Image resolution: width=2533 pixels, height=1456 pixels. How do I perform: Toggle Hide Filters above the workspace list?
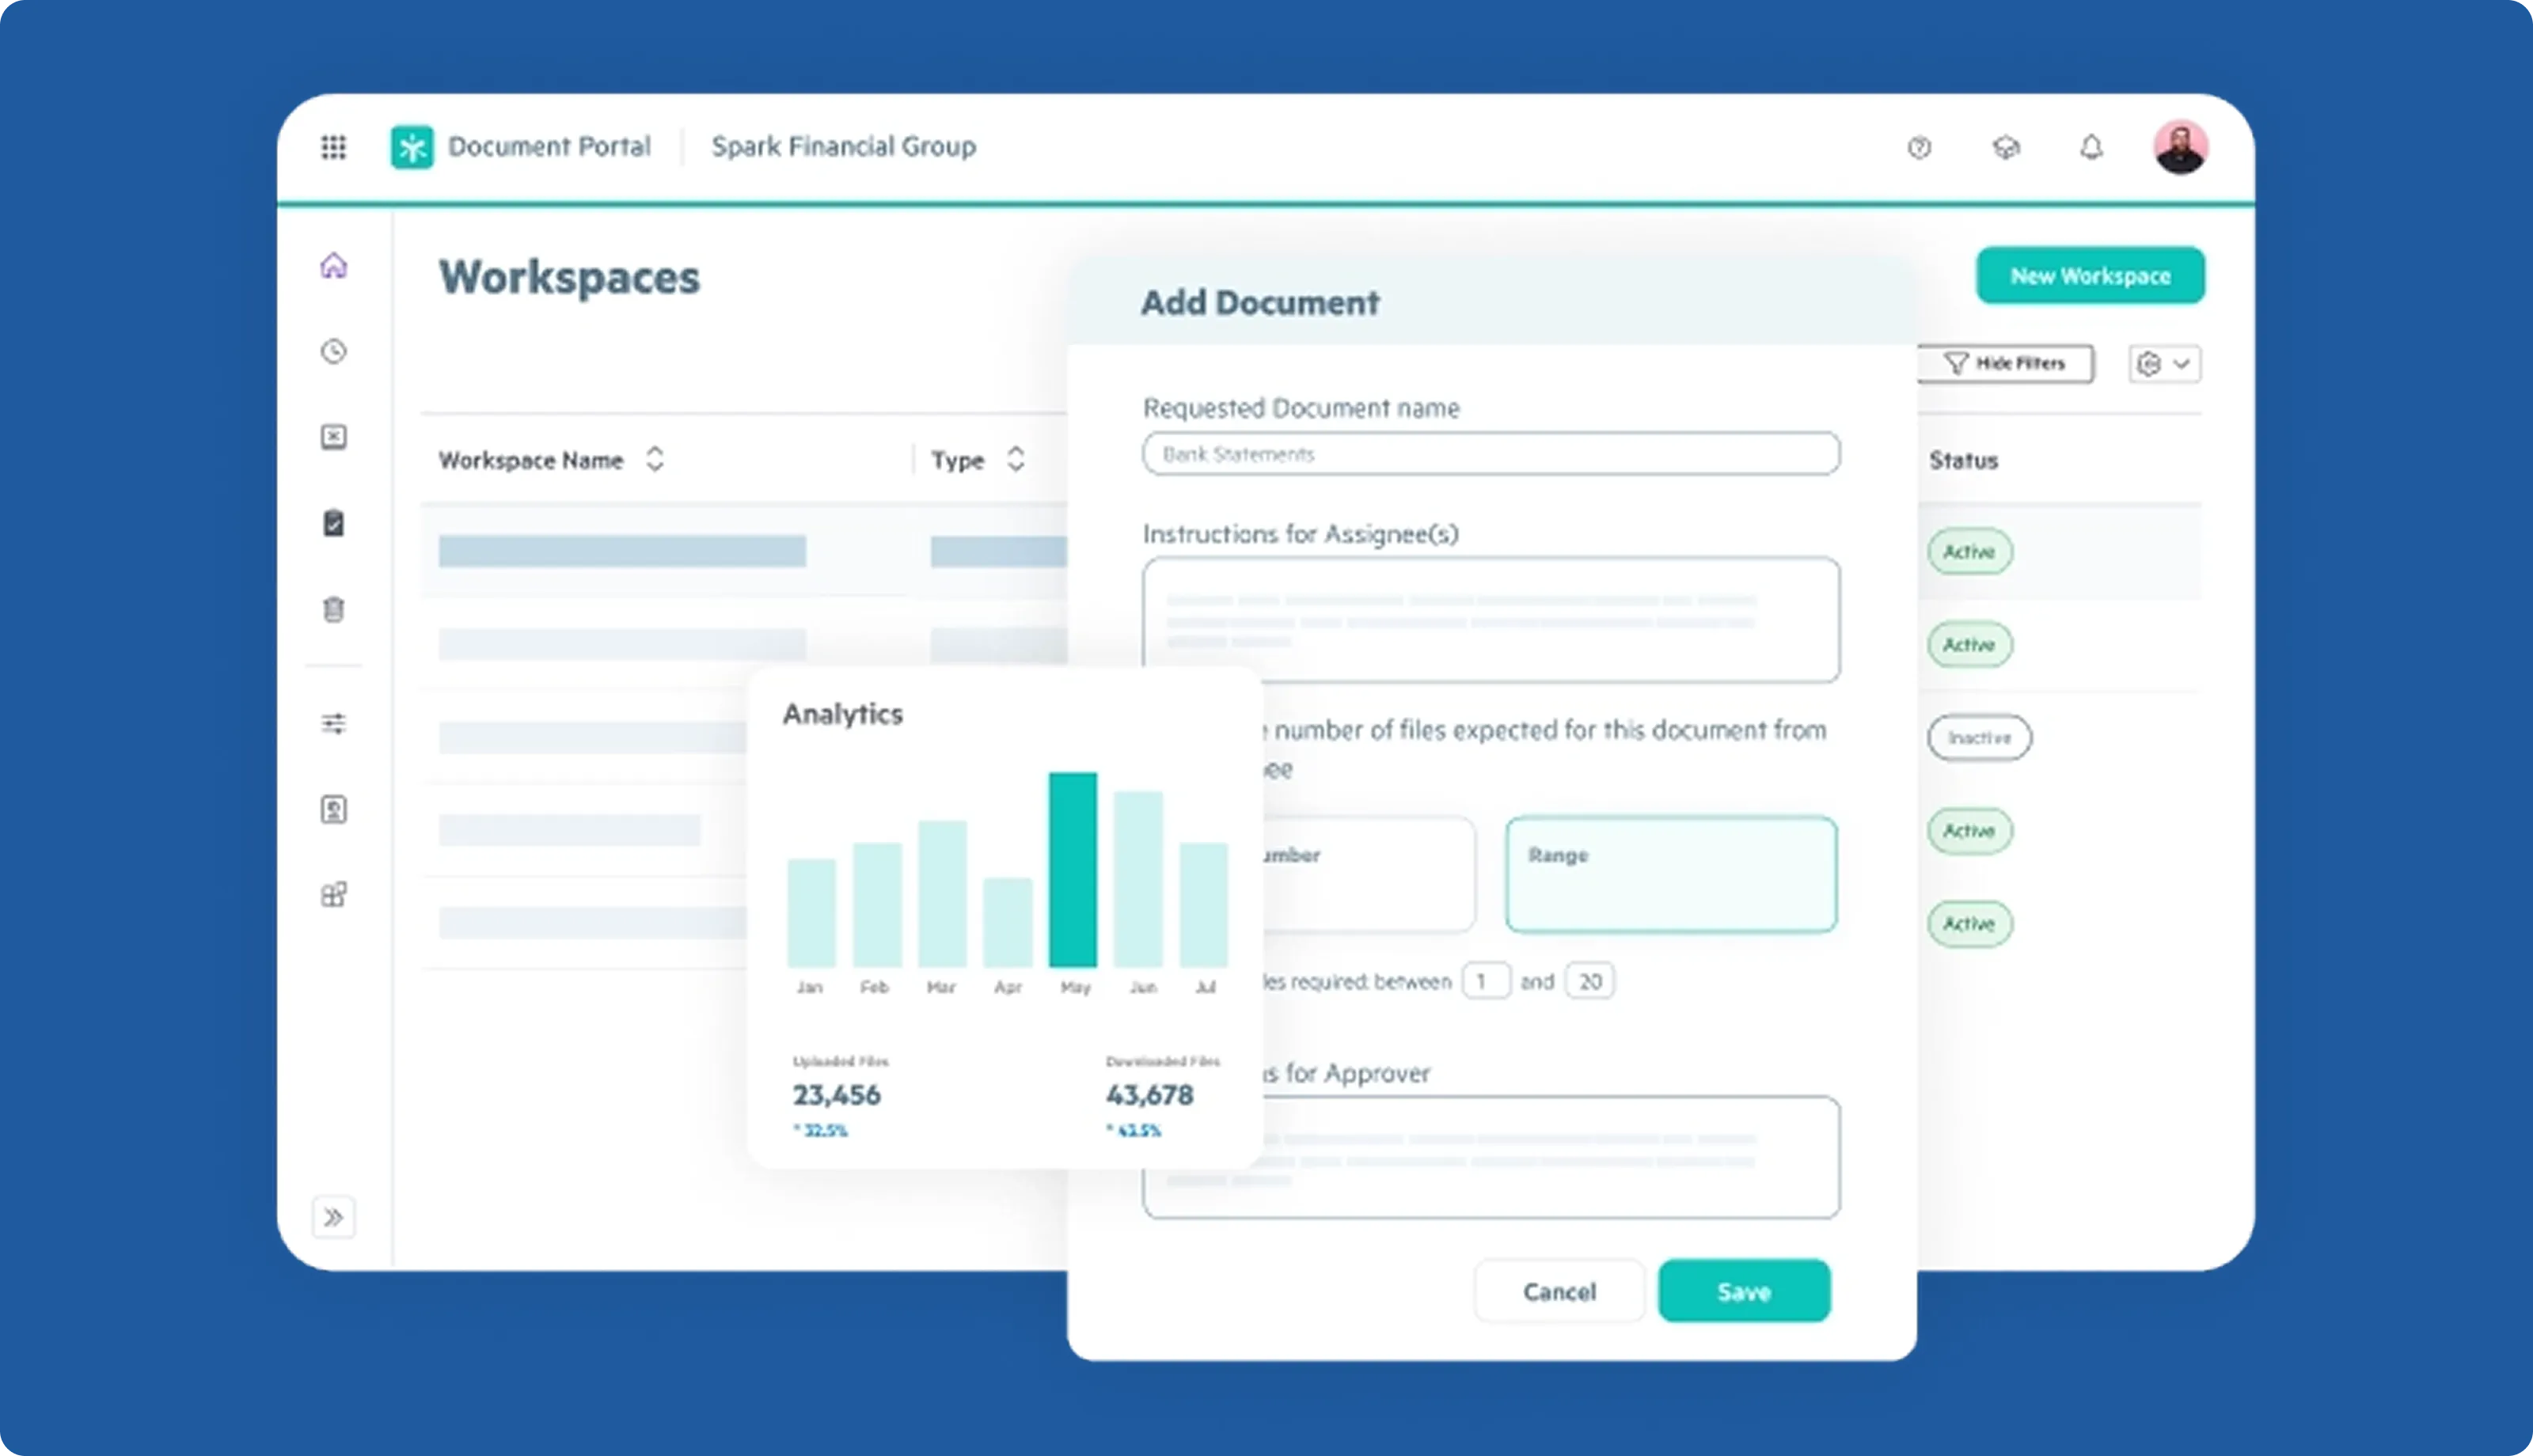(x=2005, y=363)
